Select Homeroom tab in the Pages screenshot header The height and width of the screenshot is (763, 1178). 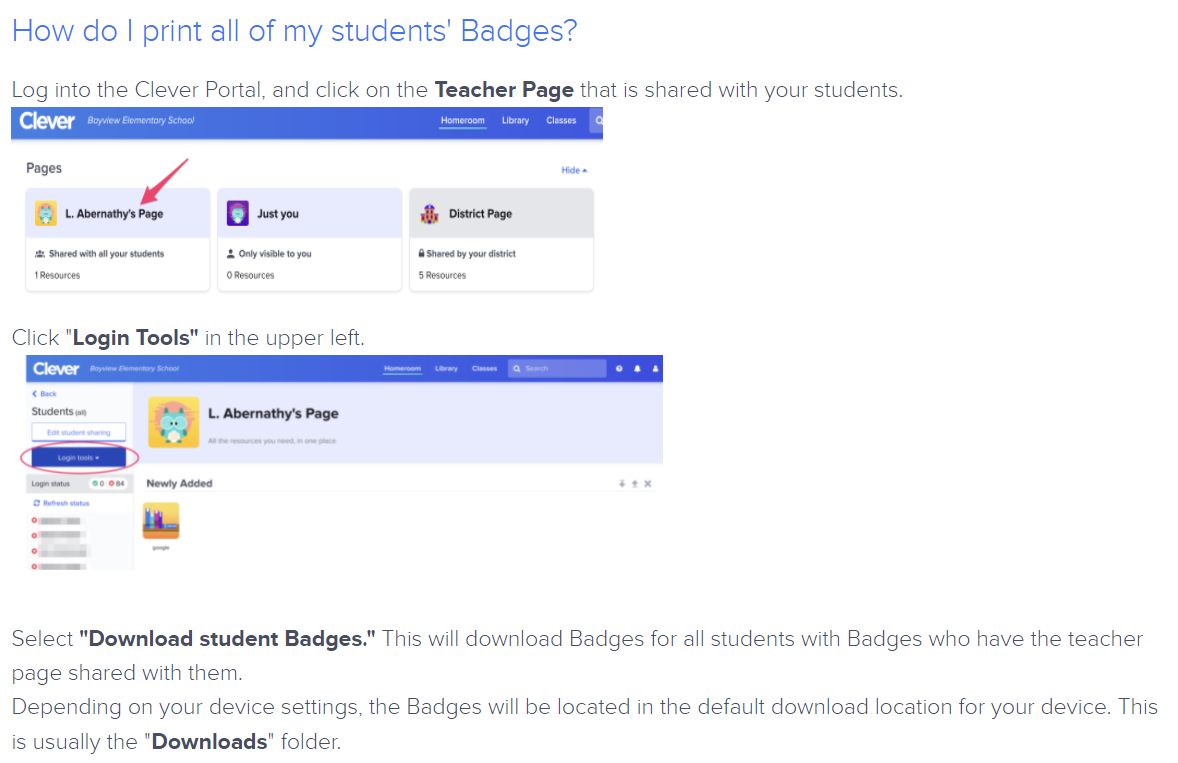pos(463,121)
